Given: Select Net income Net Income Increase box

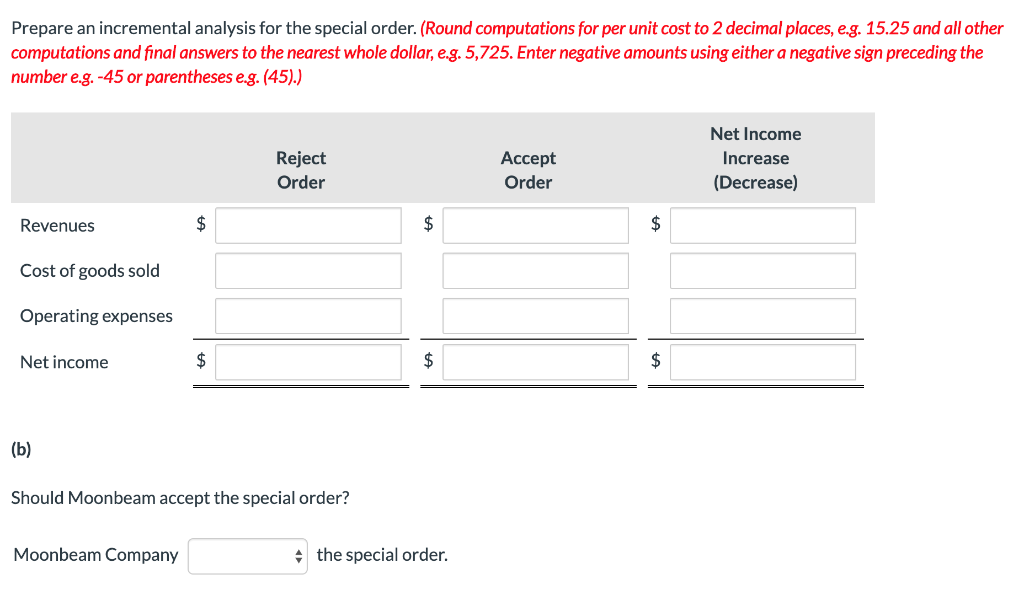Looking at the screenshot, I should pos(762,362).
